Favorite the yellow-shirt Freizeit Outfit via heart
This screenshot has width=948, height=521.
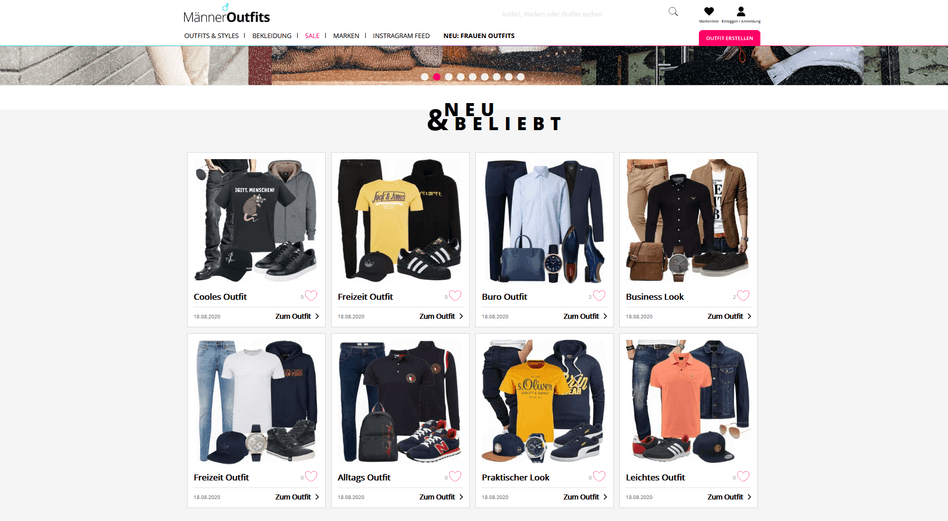click(x=455, y=296)
